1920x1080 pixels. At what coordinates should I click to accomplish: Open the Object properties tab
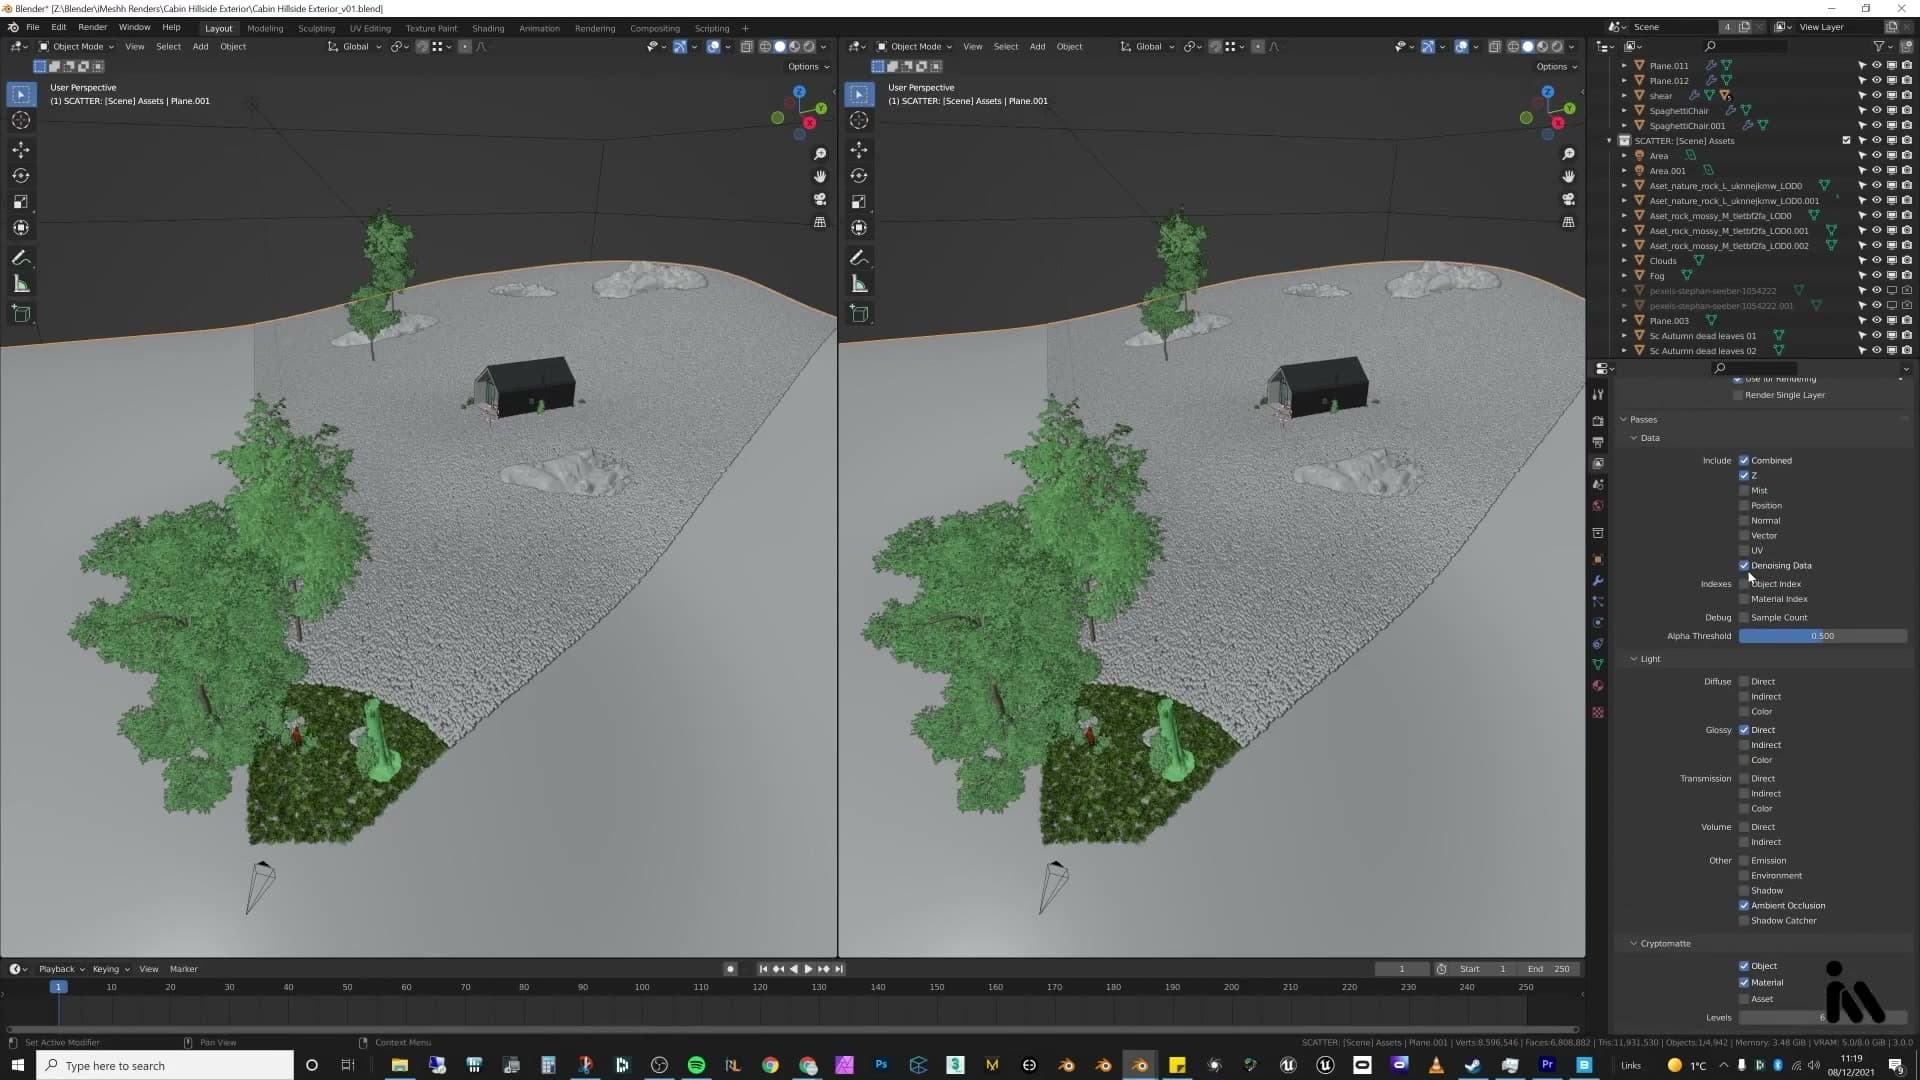click(1598, 559)
